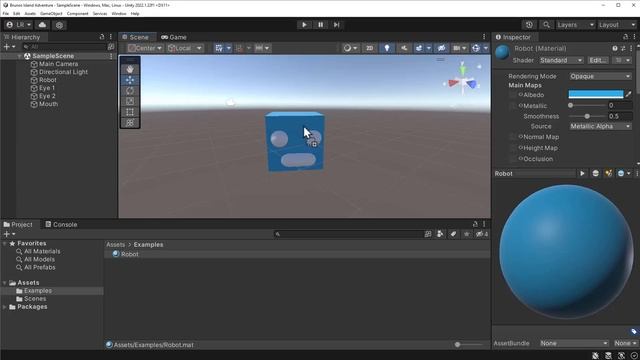Select the Rotate tool
Viewport: 640px width, 360px height.
(130, 91)
